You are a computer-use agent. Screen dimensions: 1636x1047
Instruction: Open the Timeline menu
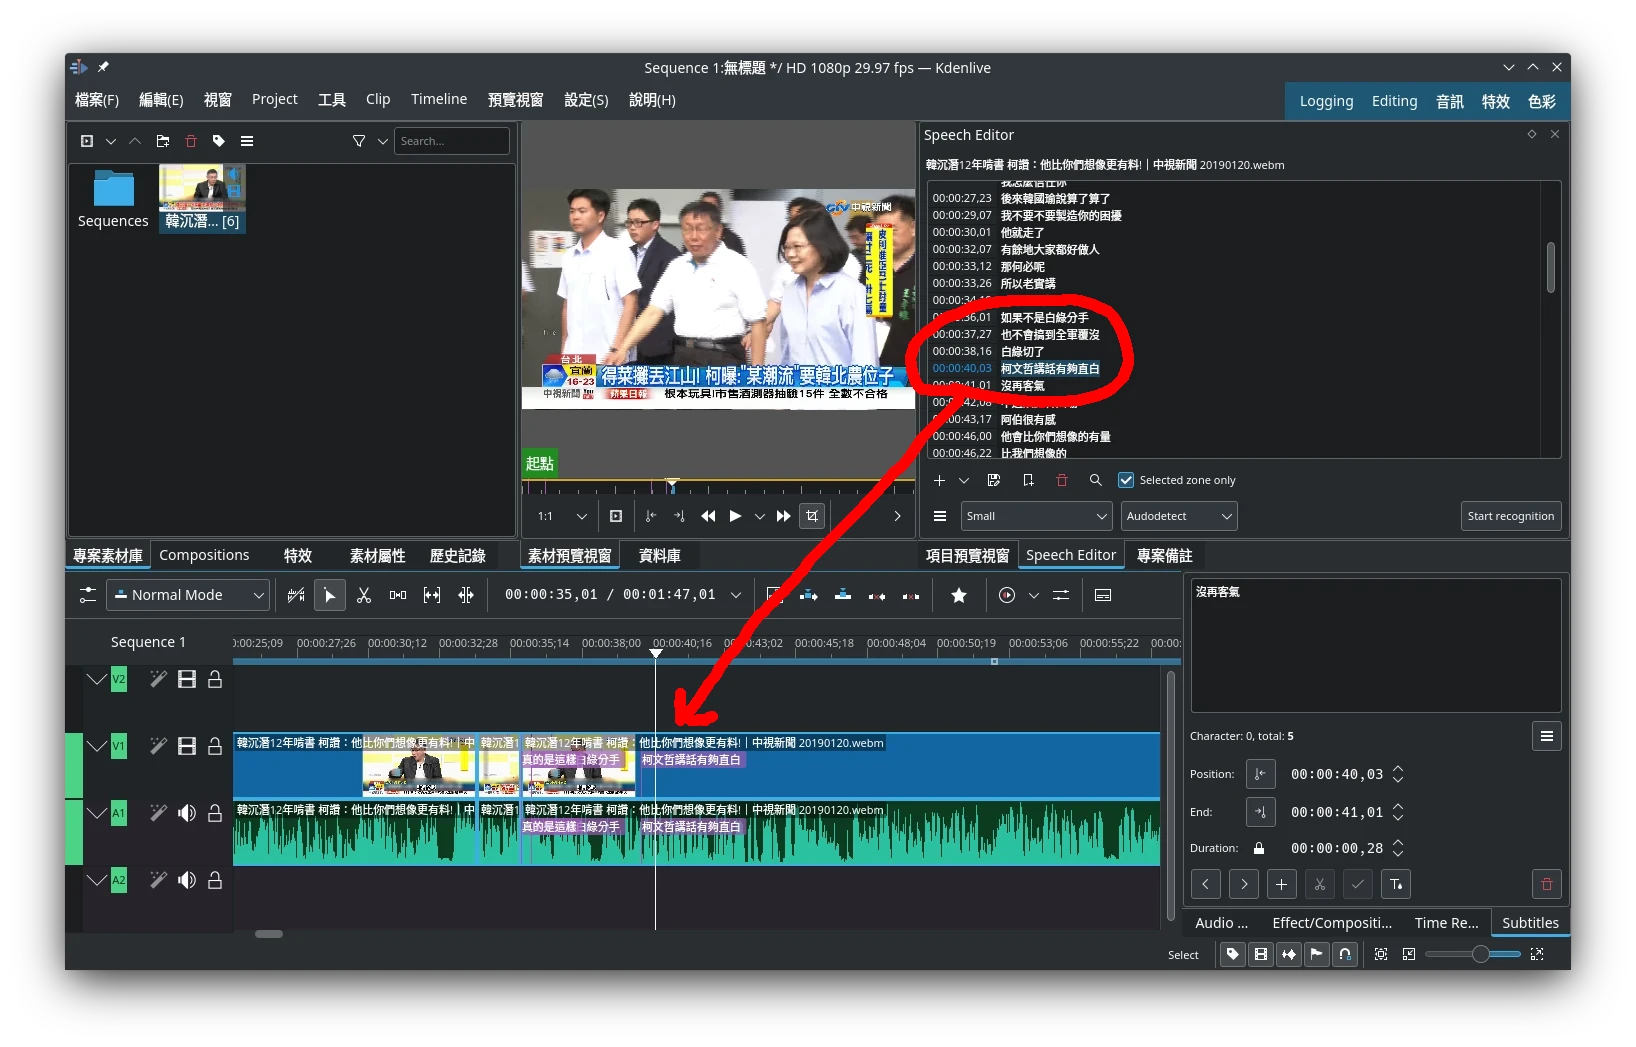point(438,99)
